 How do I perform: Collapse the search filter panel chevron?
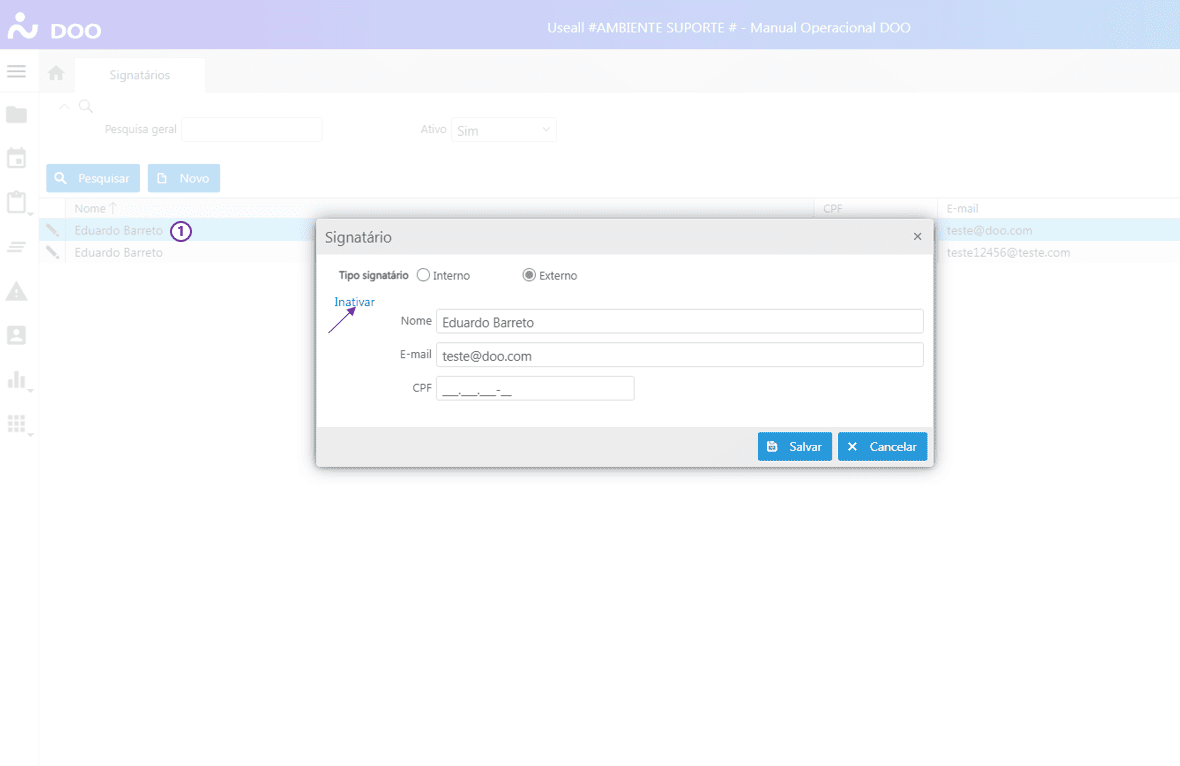click(64, 106)
